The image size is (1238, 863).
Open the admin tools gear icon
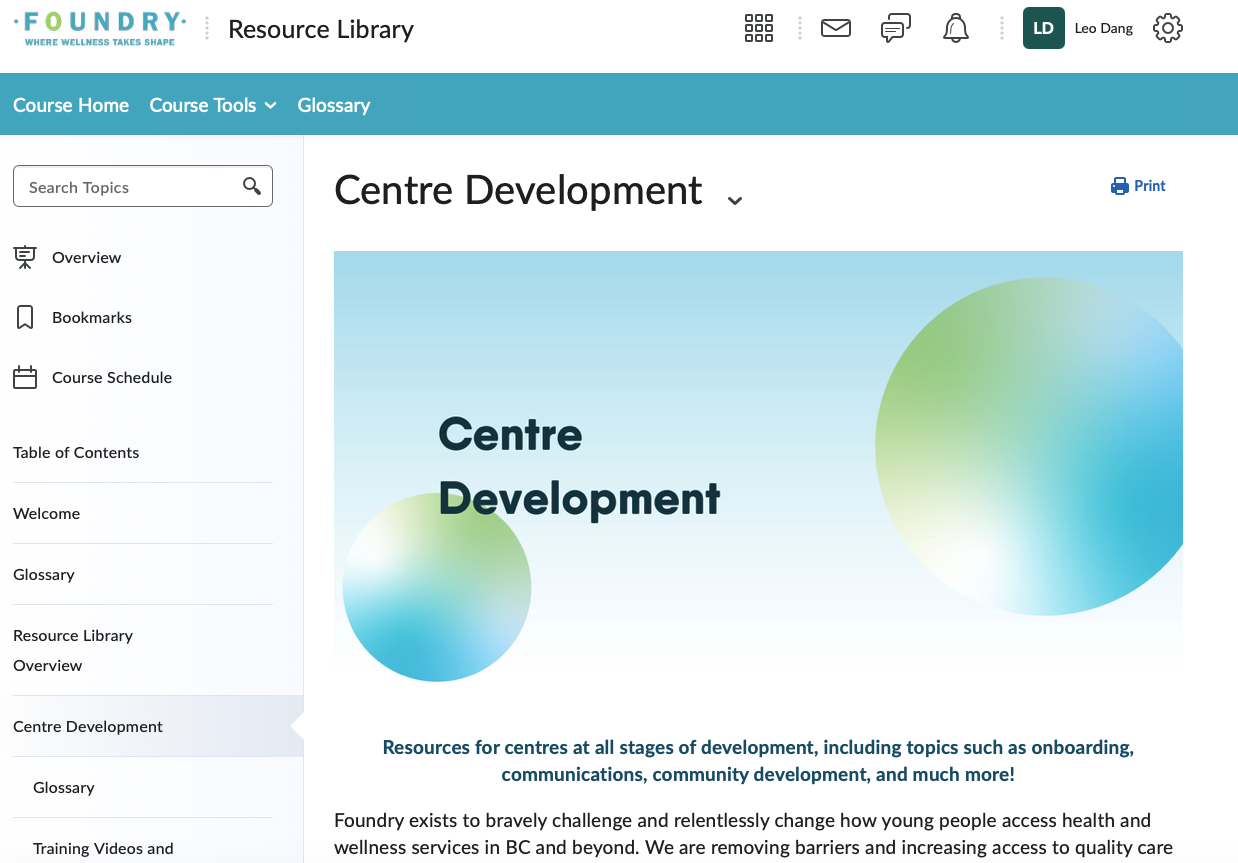pos(1167,28)
